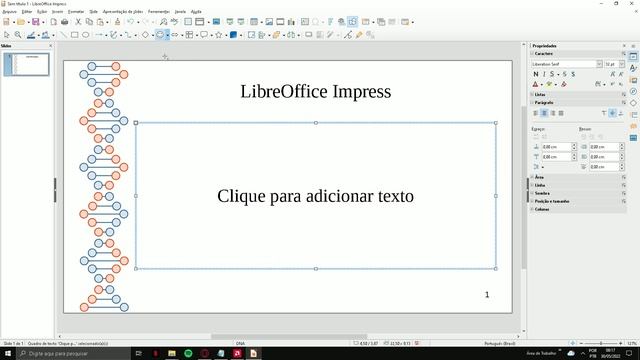Toggle Italic (I) in Caractere panel

tap(544, 74)
